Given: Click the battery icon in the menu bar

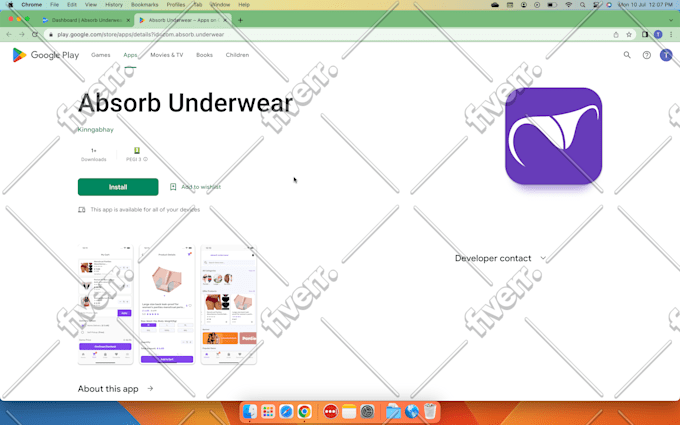Looking at the screenshot, I should (552, 5).
